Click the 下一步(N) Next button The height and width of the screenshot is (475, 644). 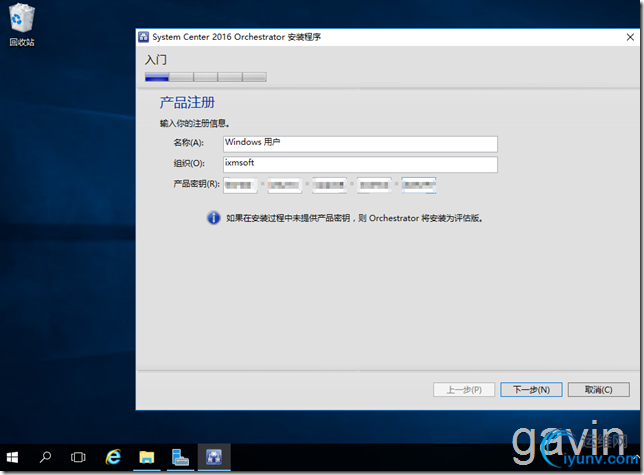click(531, 390)
